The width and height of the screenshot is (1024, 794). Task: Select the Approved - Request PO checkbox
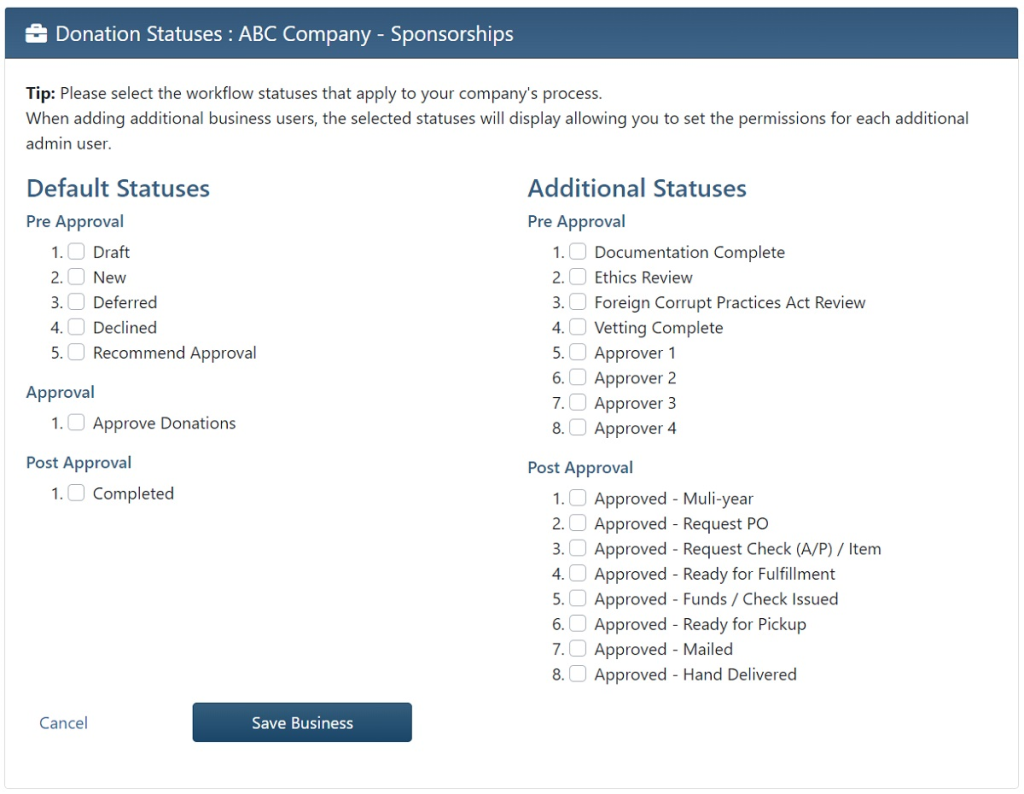click(578, 523)
